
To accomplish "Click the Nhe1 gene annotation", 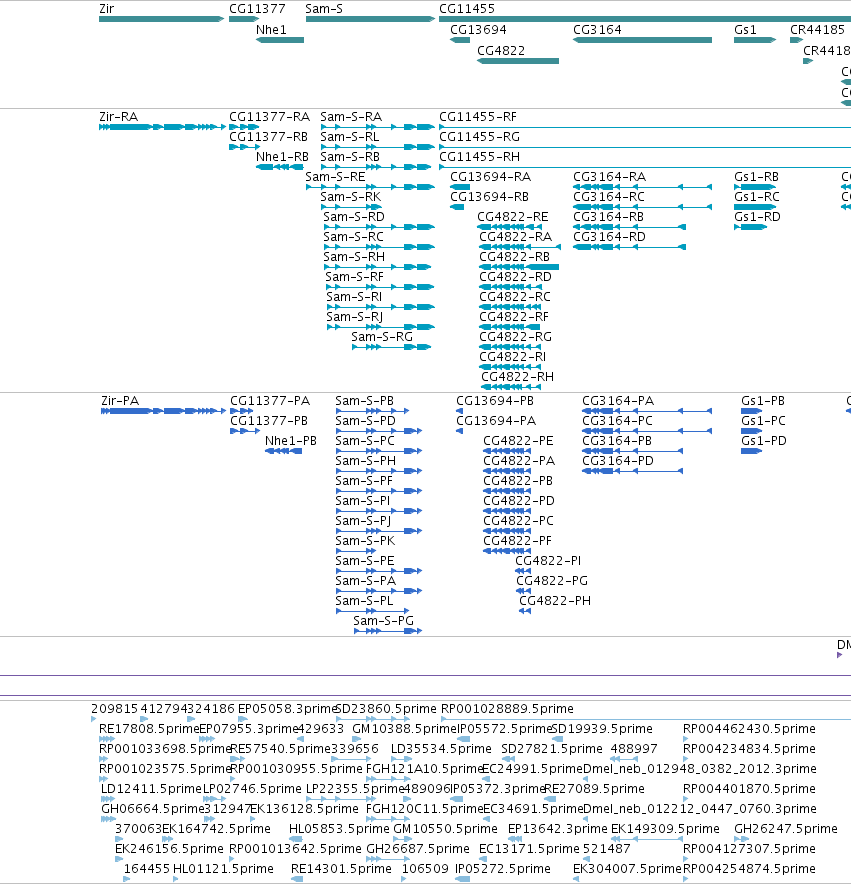I will coord(280,40).
